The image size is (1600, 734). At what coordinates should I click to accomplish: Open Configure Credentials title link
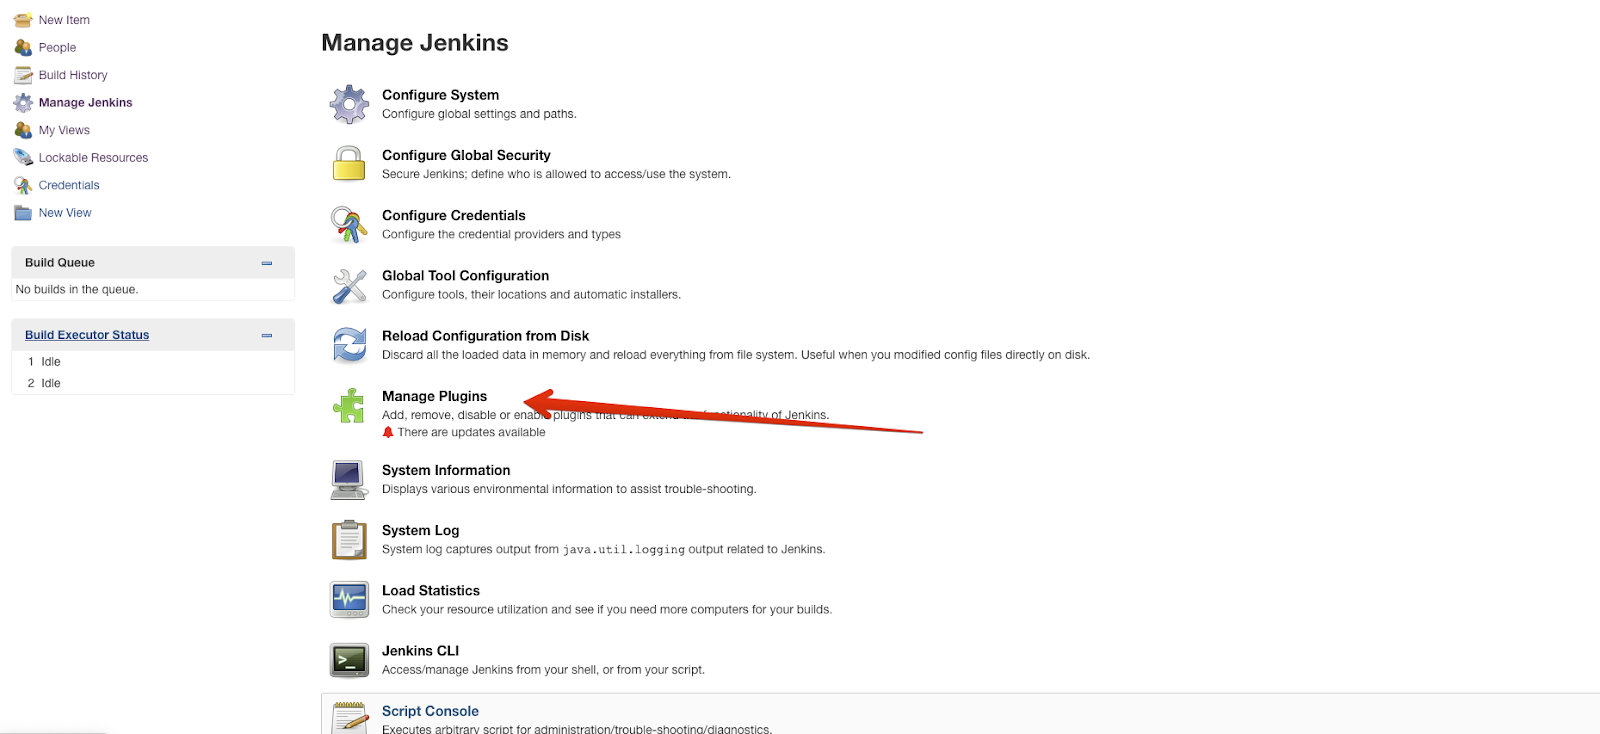tap(453, 215)
